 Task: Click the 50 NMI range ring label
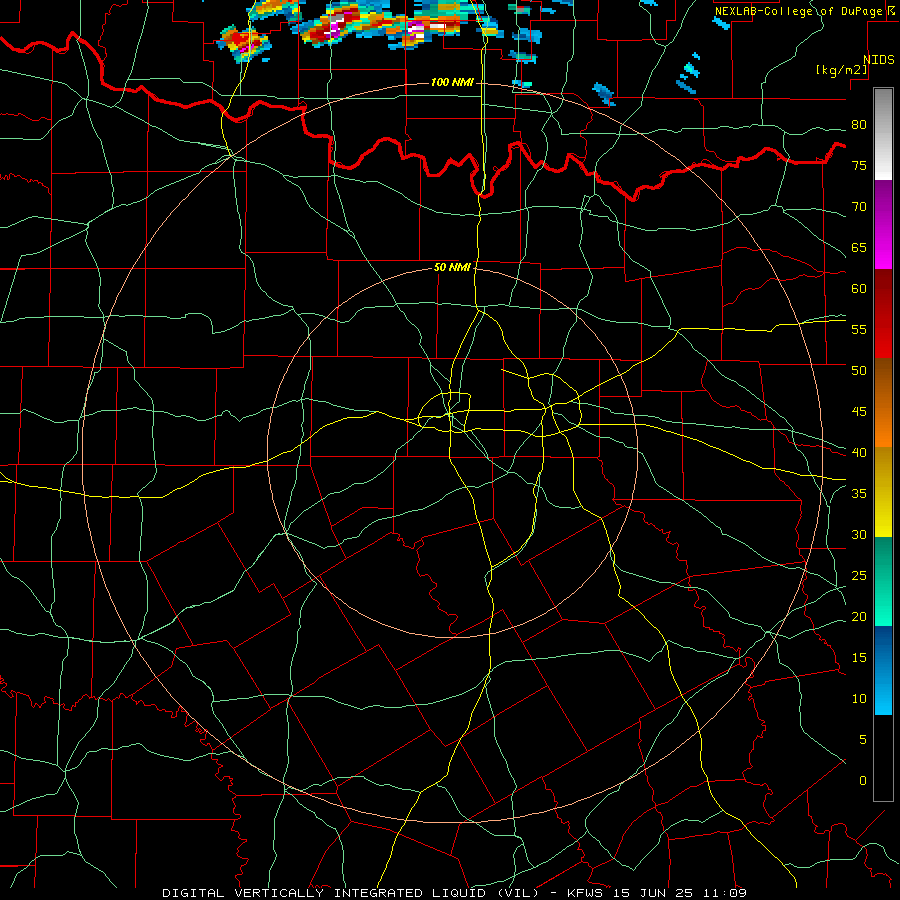click(452, 267)
